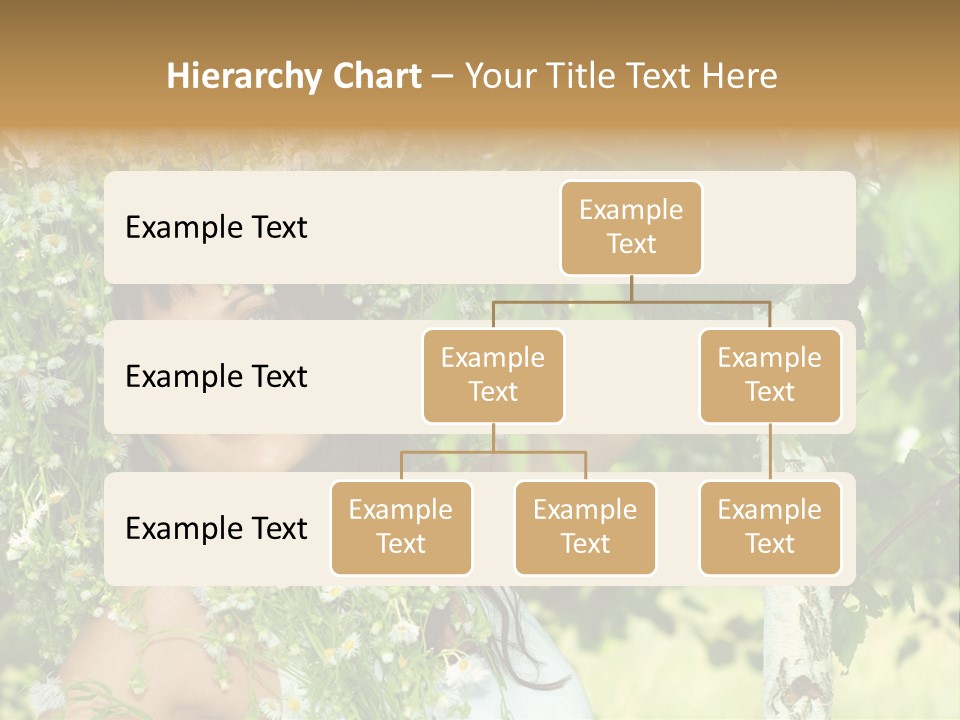This screenshot has height=720, width=960.
Task: Click the bottom row band left of its label
Action: (114, 529)
